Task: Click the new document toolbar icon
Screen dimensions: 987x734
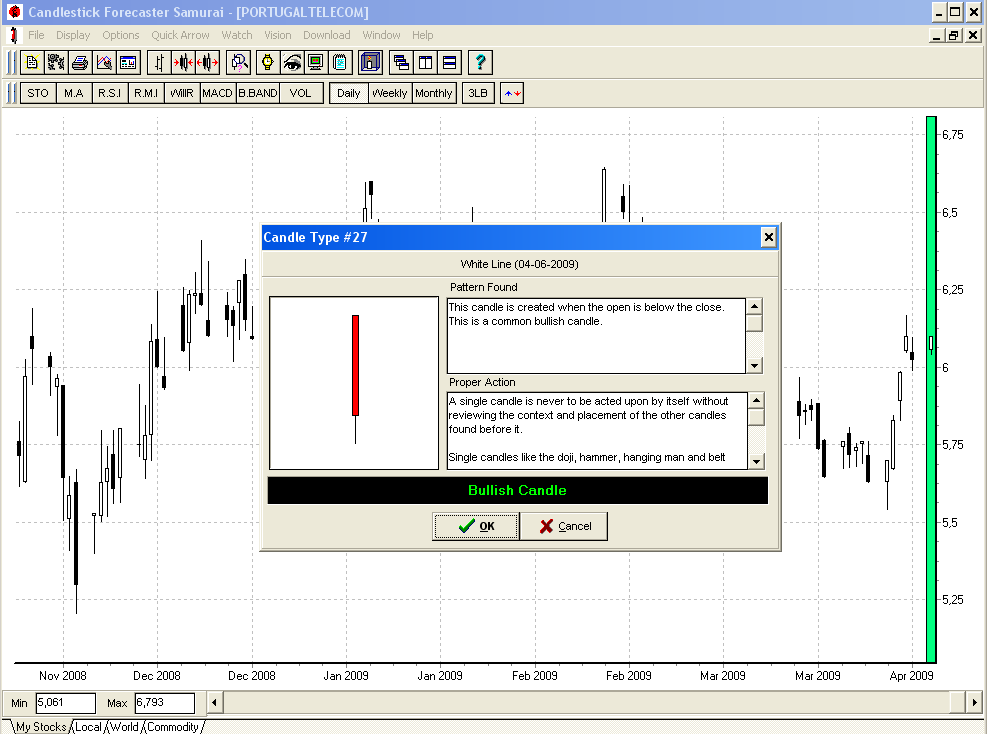Action: [31, 62]
